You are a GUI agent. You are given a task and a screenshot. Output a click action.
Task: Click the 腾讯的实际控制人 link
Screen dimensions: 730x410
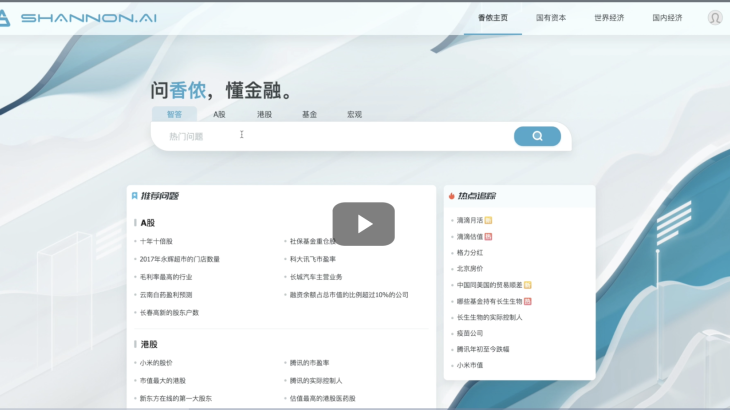pos(316,380)
